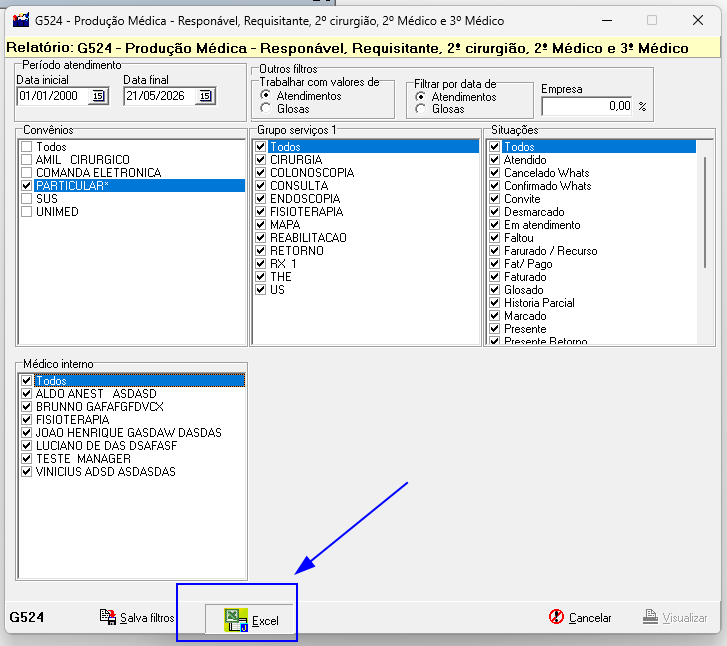The image size is (727, 646).
Task: Check UNIMED convênio
Action: (x=26, y=211)
